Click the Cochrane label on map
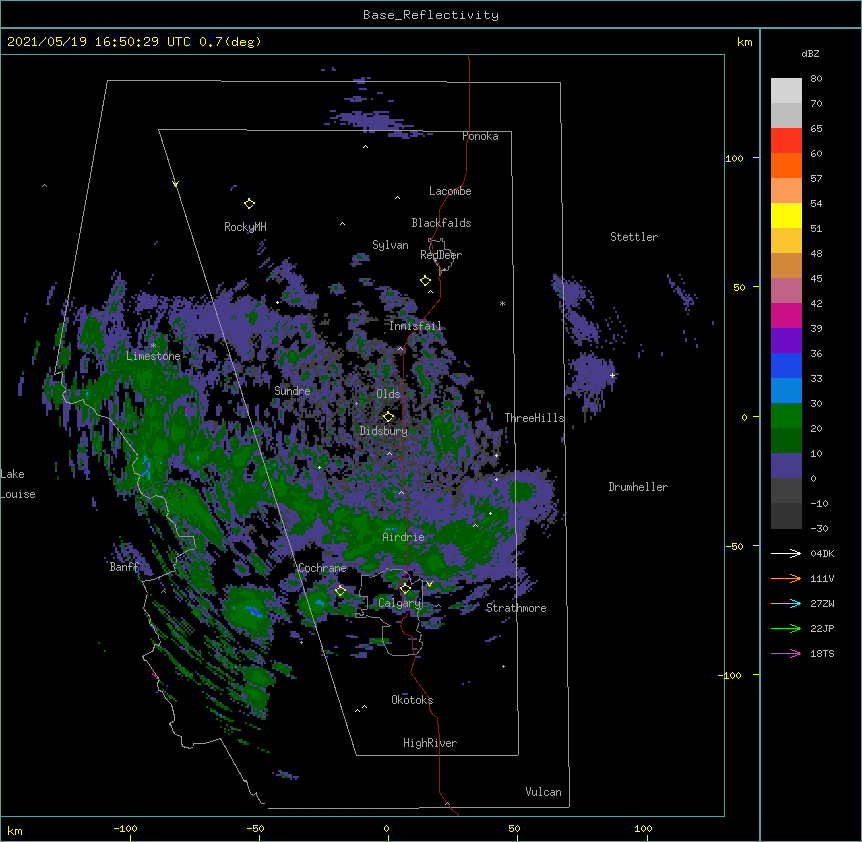The width and height of the screenshot is (862, 842). point(322,568)
